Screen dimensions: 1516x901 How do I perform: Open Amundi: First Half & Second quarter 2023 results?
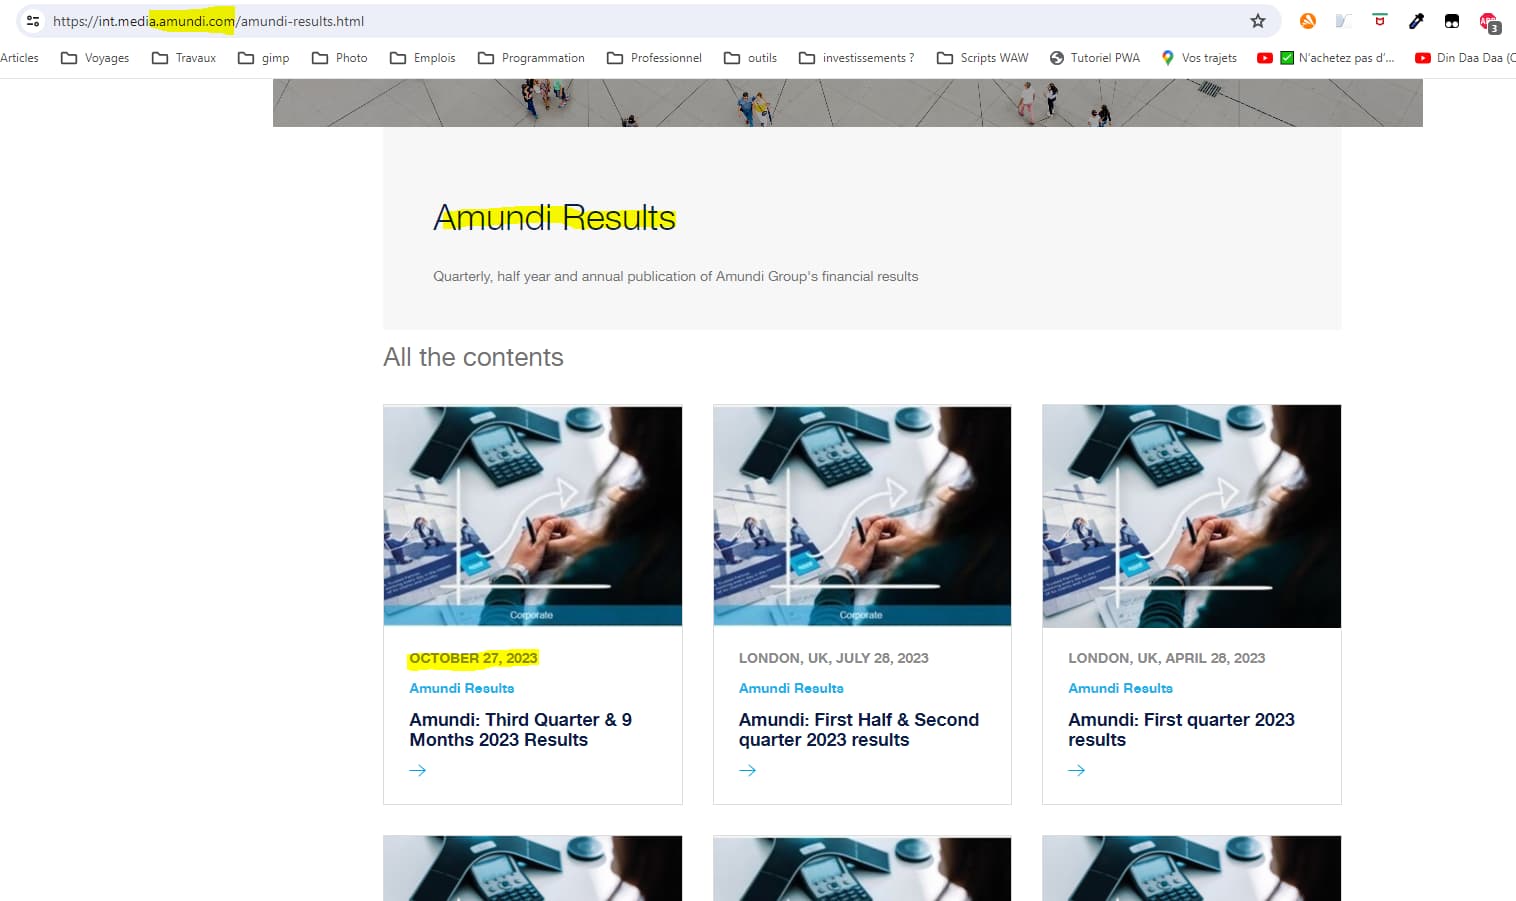click(x=859, y=730)
